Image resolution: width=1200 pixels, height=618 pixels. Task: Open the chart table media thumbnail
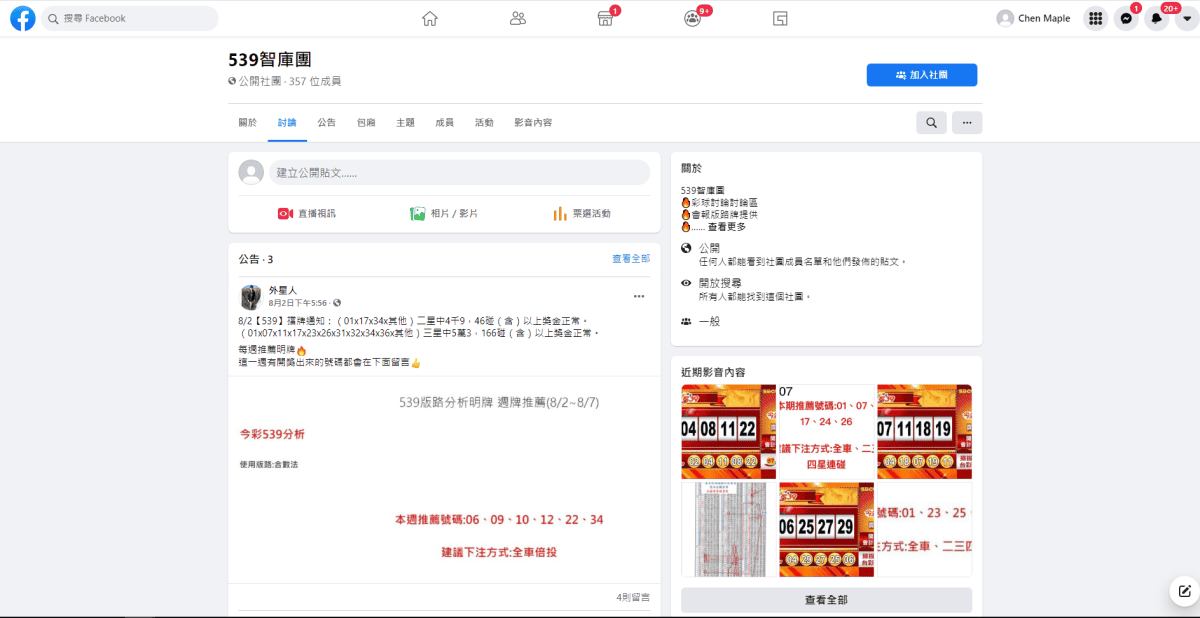point(728,529)
